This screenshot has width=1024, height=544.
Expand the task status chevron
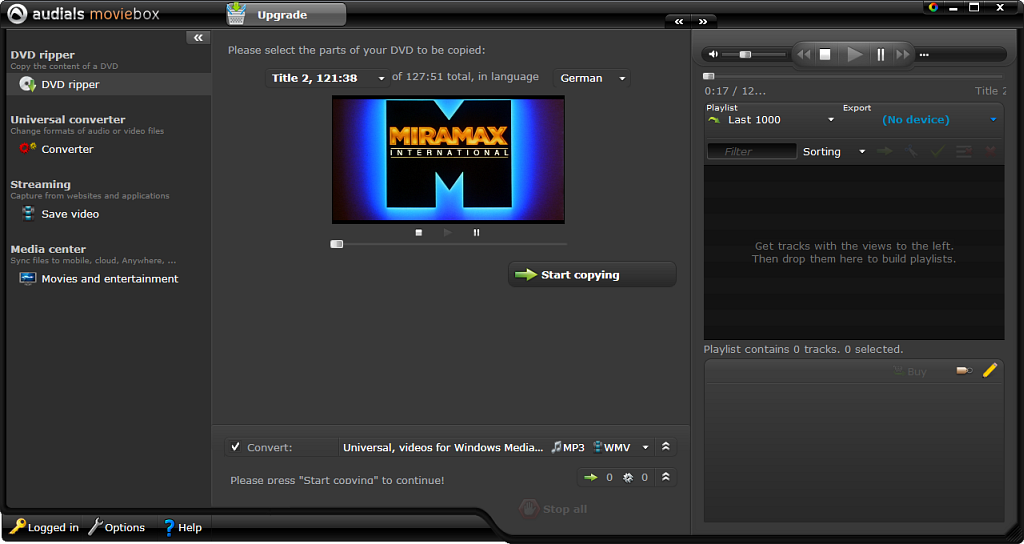(665, 477)
